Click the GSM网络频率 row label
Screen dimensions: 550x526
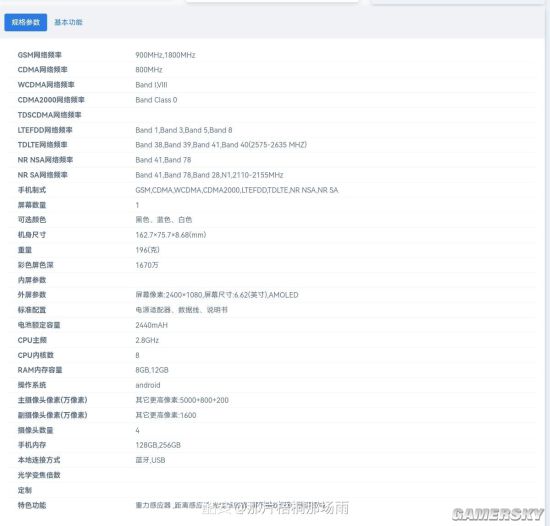pos(40,55)
